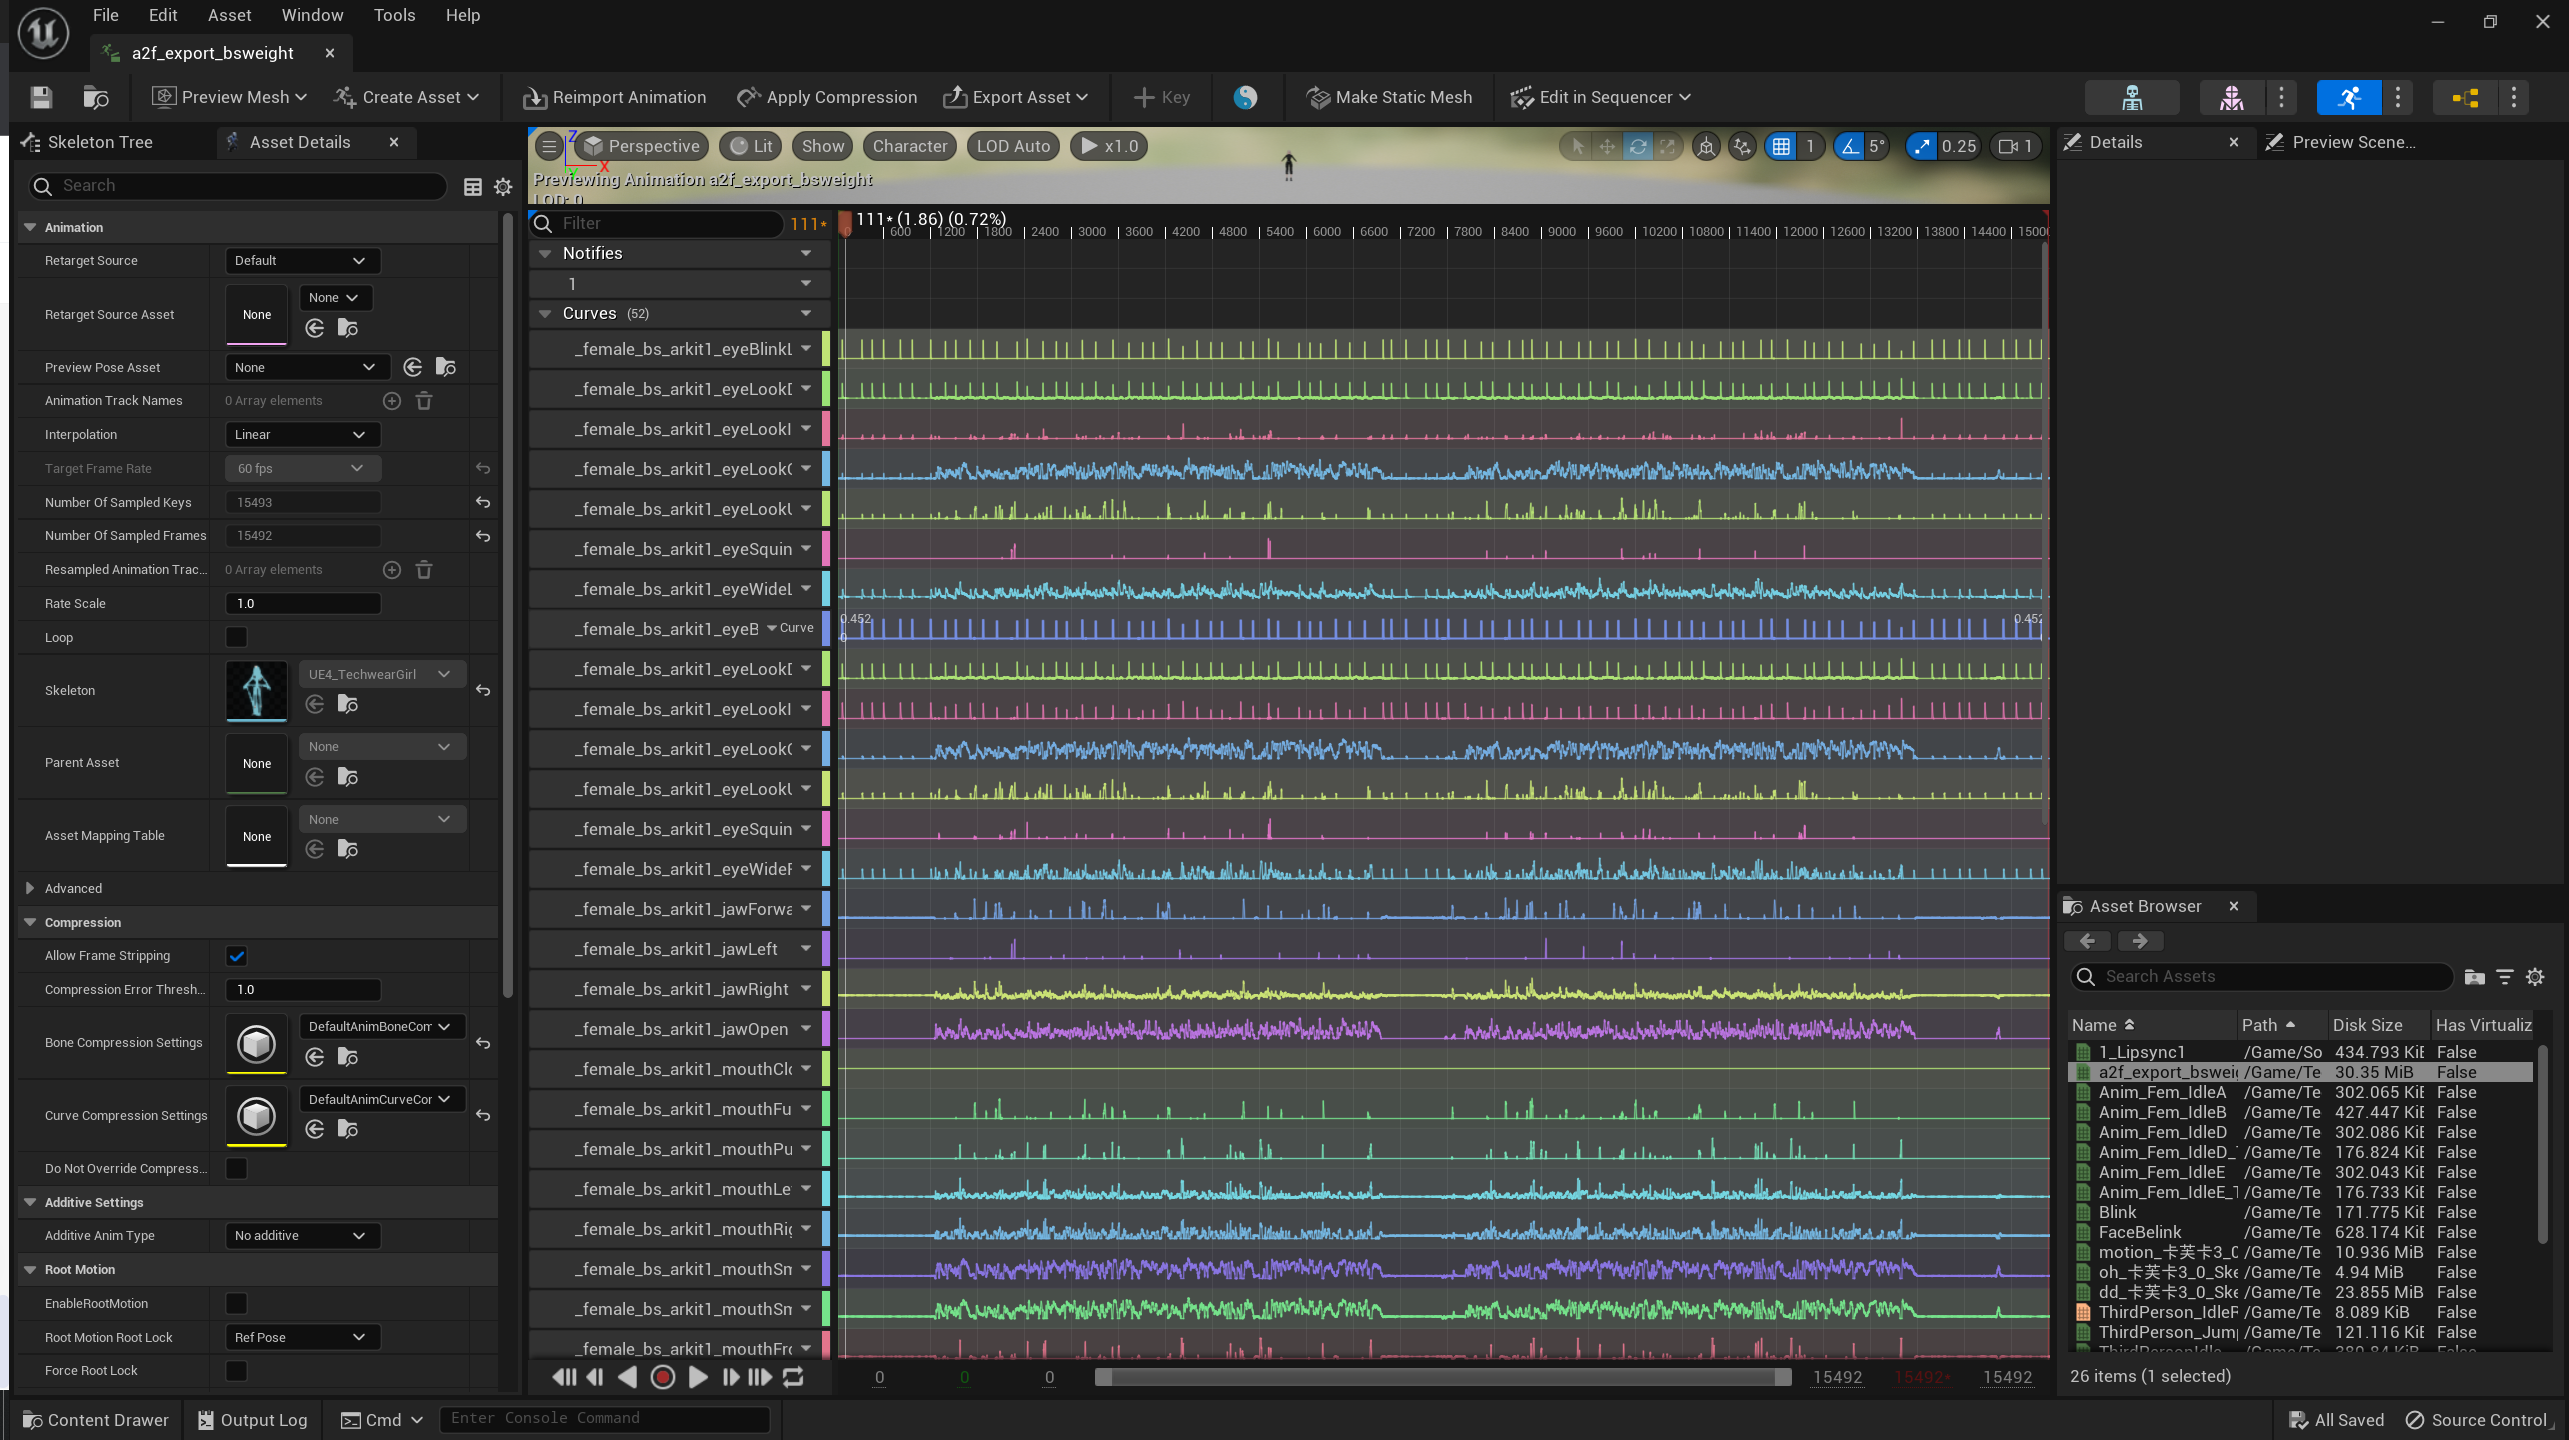Collapse the Curves section
This screenshot has width=2569, height=1440.
point(545,314)
